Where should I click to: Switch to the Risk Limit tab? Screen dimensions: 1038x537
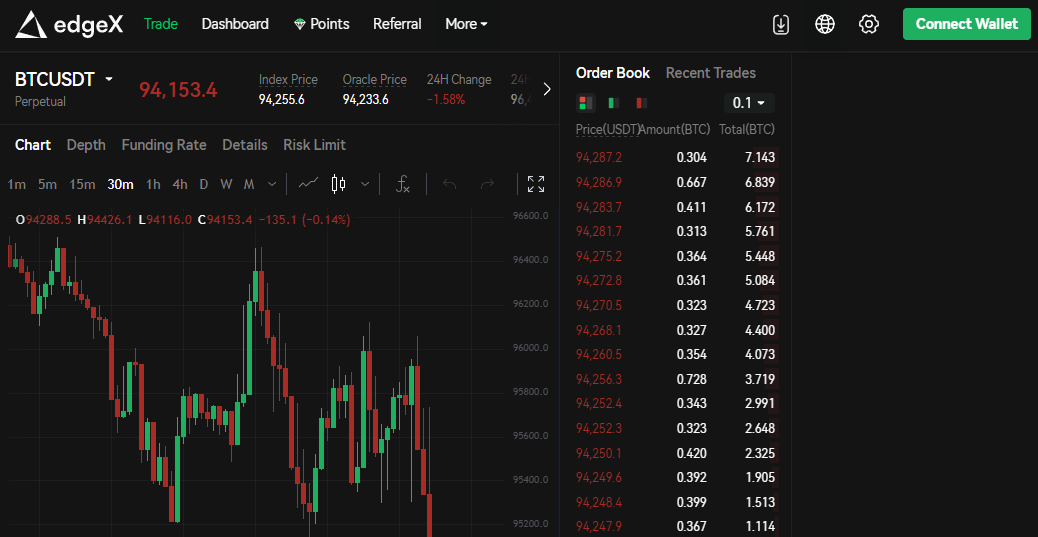(x=314, y=145)
